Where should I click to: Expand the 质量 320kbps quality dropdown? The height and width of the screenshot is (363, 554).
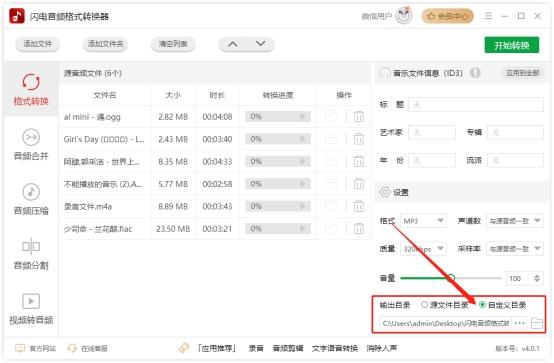(x=423, y=249)
